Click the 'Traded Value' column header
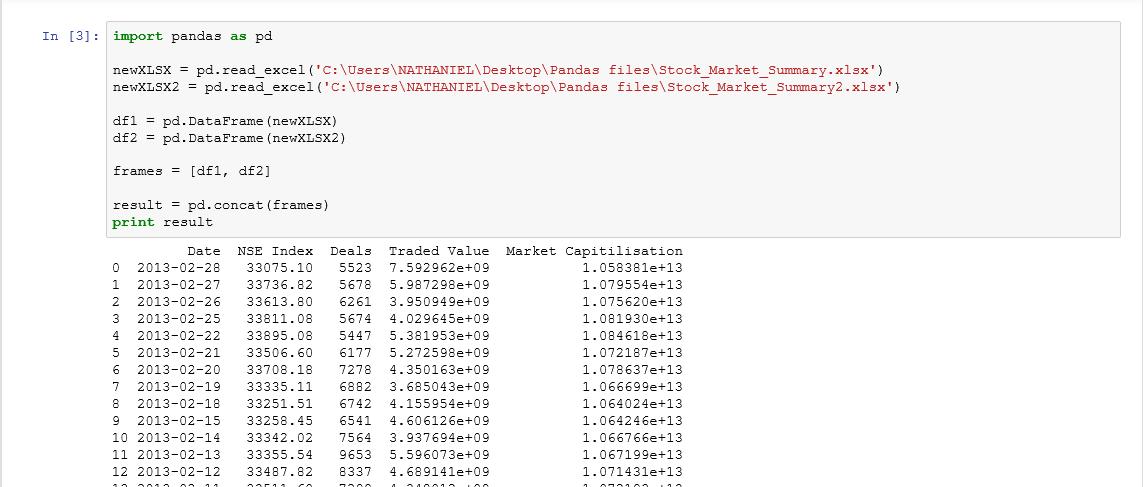Screen dimensions: 1143x487 pos(439,251)
